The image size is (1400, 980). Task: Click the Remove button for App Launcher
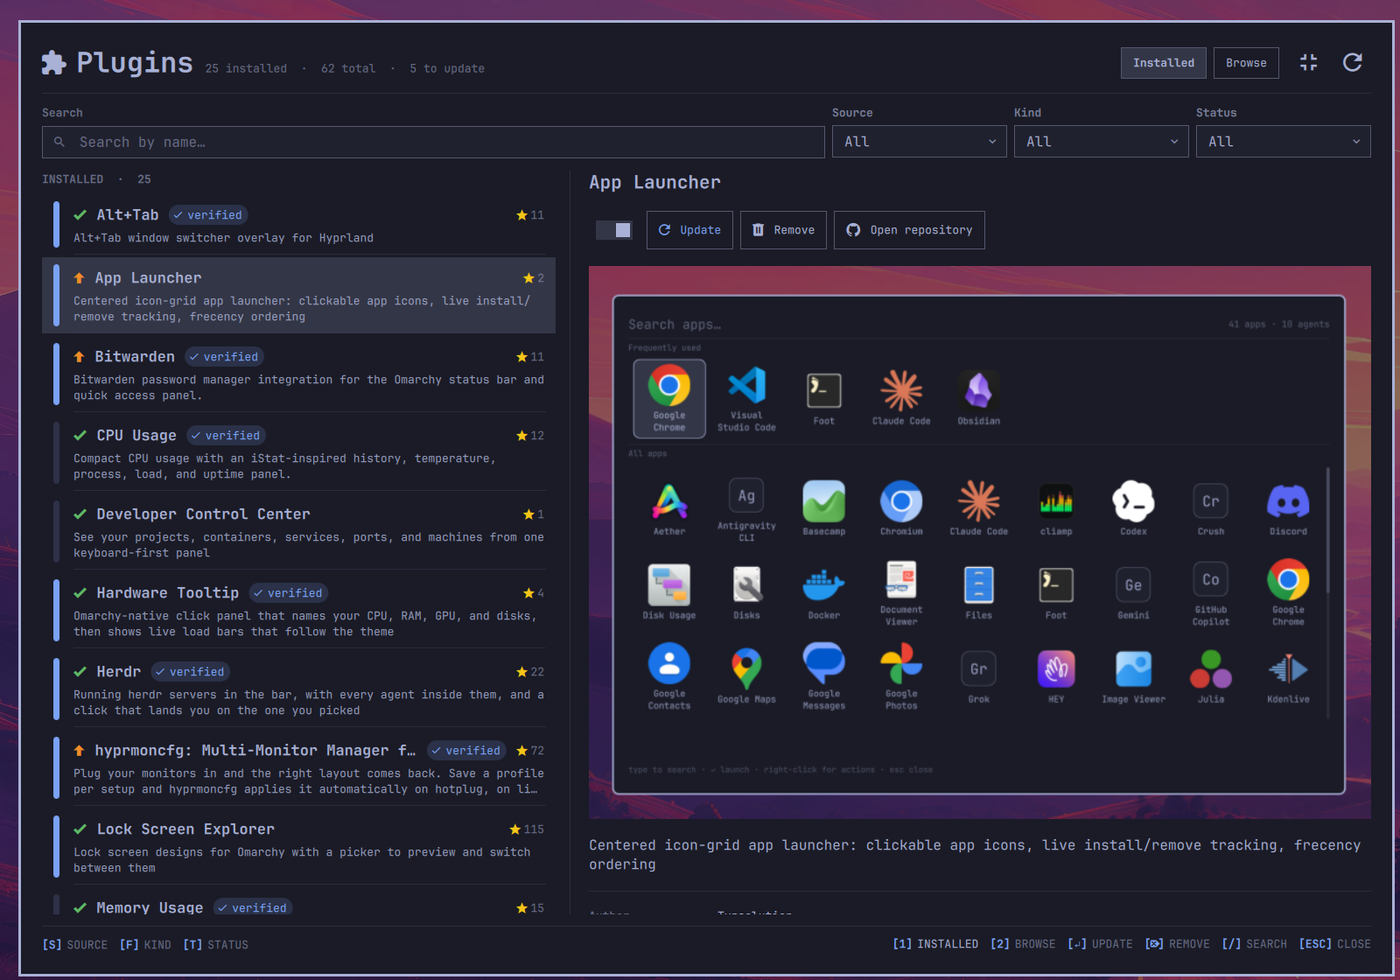tap(783, 230)
